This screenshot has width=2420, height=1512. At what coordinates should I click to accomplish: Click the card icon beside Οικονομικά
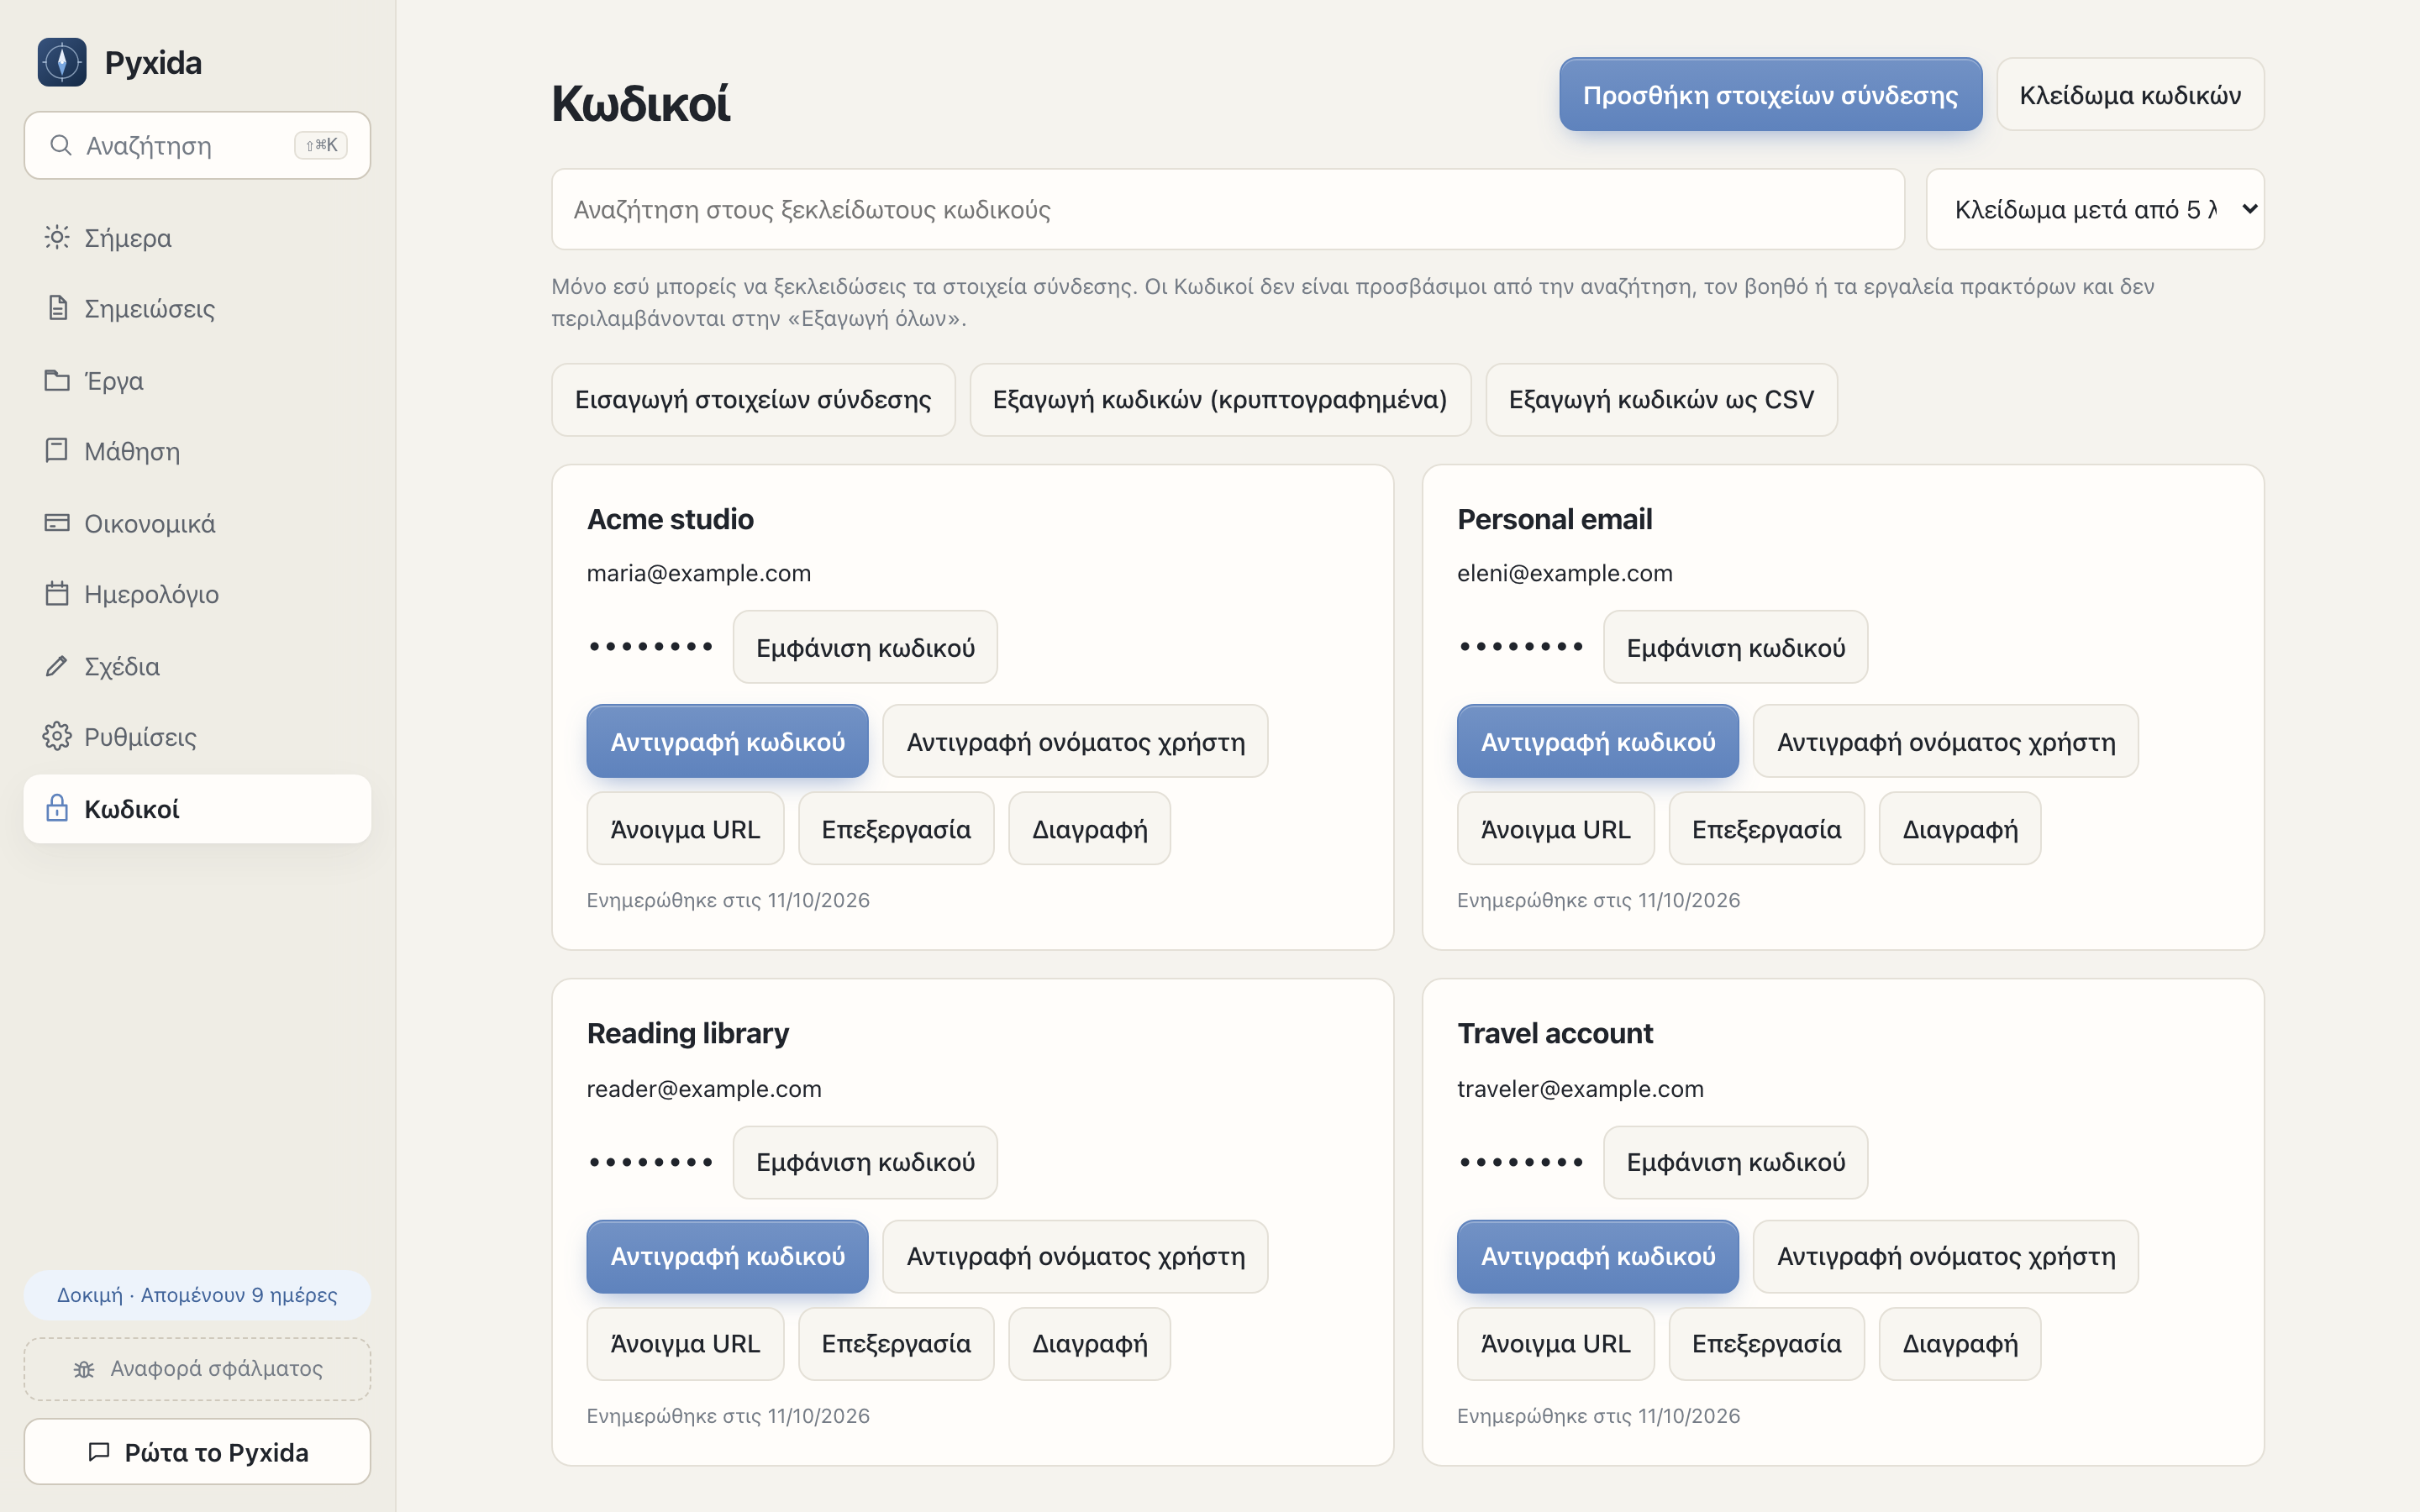(57, 523)
